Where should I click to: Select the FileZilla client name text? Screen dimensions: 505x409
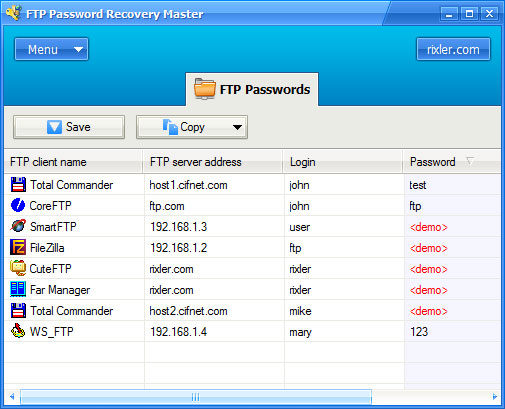[x=47, y=248]
